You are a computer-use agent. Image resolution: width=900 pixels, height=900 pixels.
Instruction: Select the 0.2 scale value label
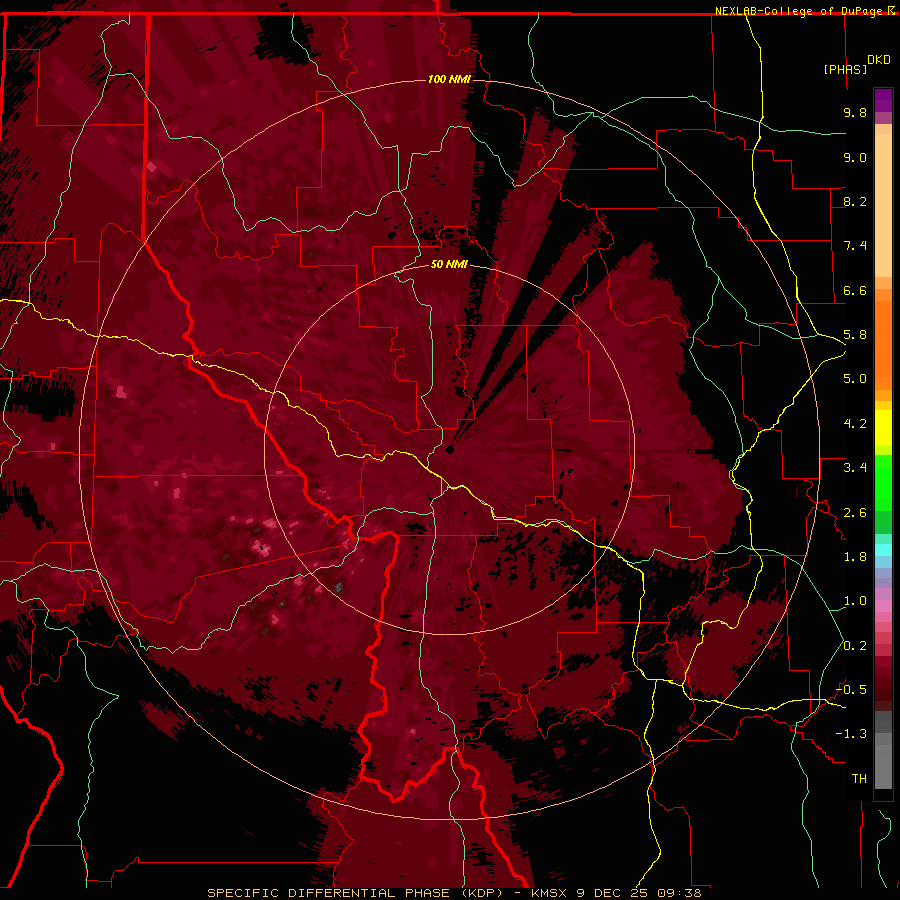tap(855, 646)
